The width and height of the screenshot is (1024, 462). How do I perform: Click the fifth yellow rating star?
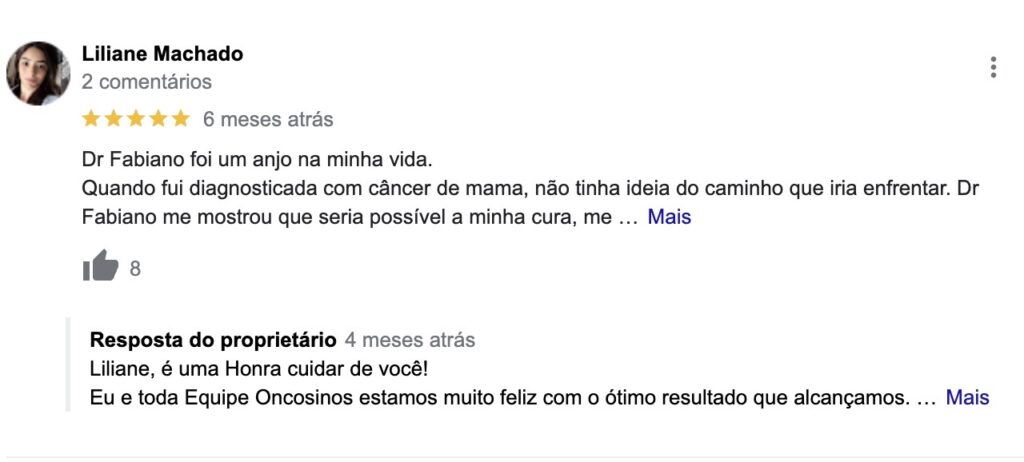pyautogui.click(x=180, y=119)
